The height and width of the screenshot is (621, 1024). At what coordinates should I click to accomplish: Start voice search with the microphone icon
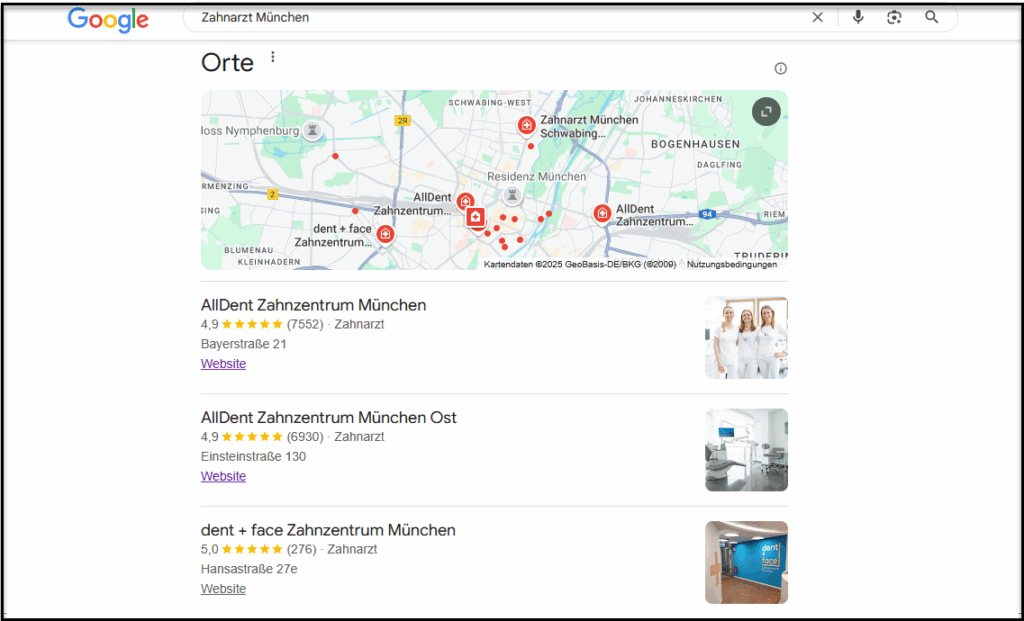(x=858, y=18)
